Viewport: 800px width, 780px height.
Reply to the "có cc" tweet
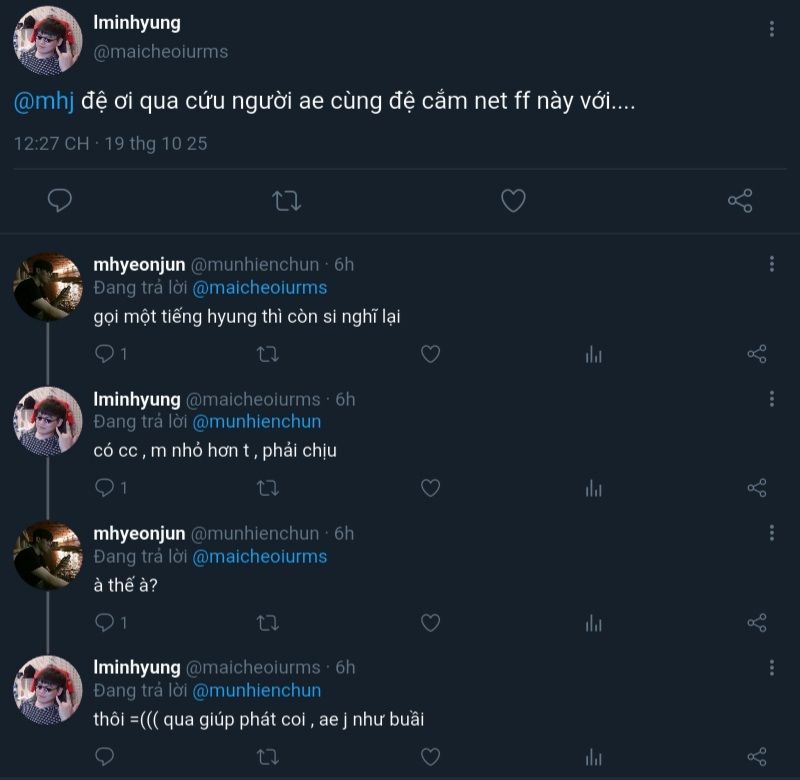tap(105, 488)
